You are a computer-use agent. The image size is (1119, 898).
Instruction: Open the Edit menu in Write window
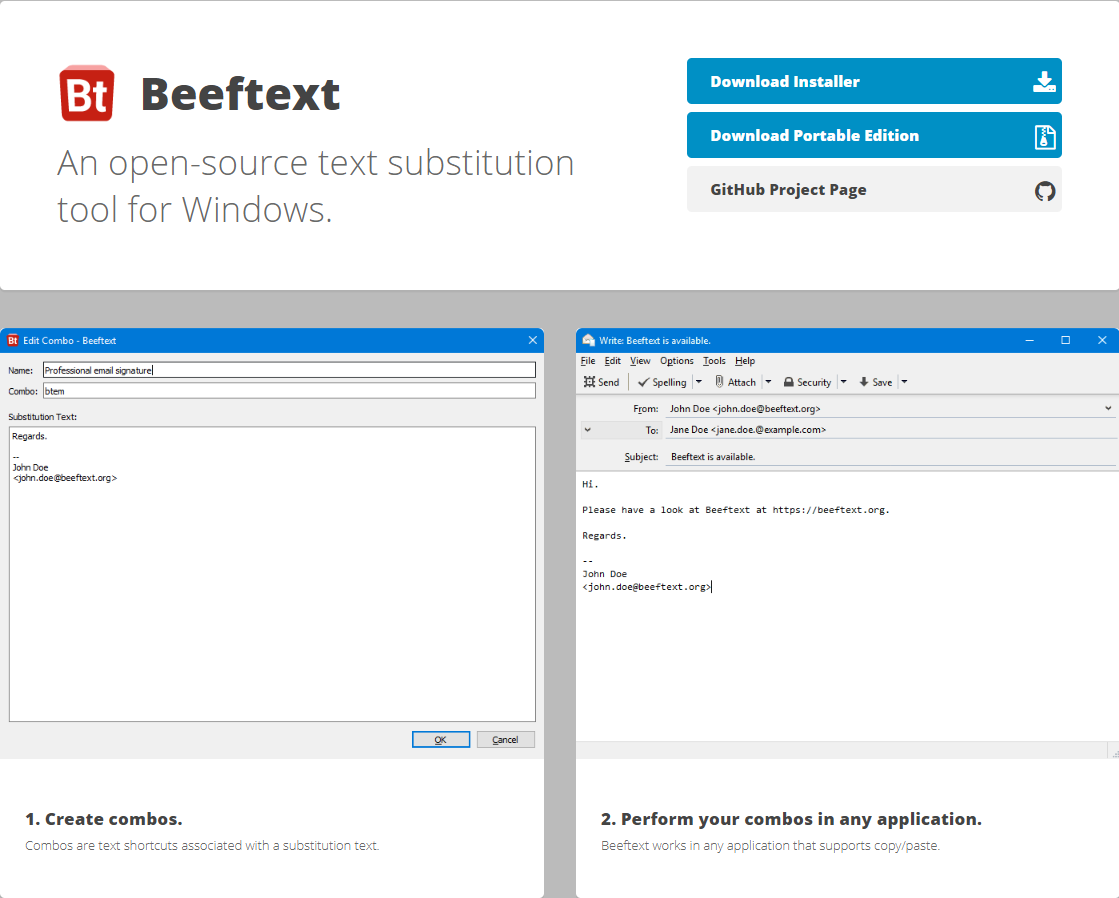612,361
